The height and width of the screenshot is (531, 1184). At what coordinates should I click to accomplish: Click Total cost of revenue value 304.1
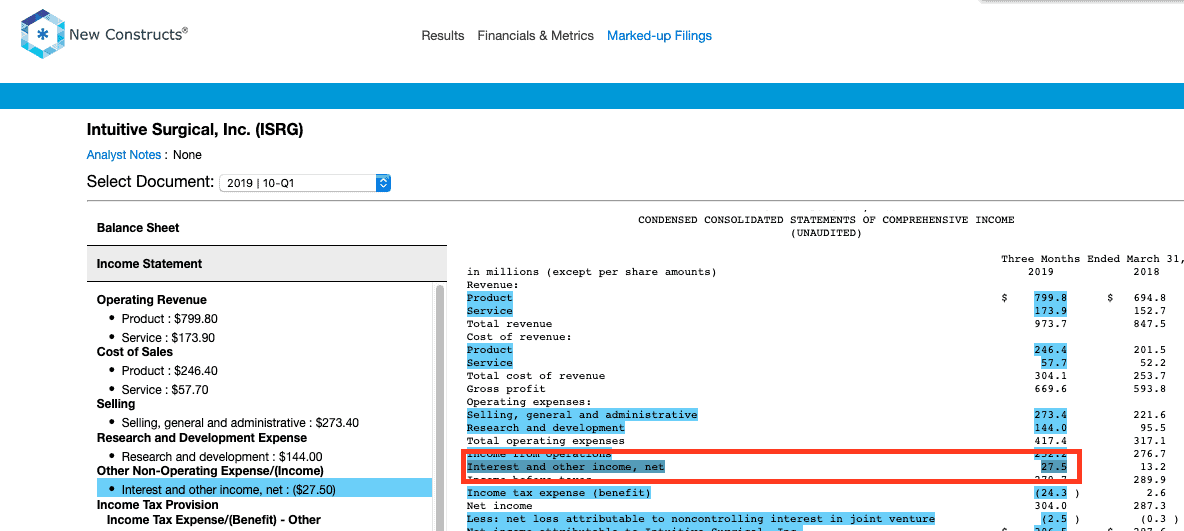(1051, 375)
